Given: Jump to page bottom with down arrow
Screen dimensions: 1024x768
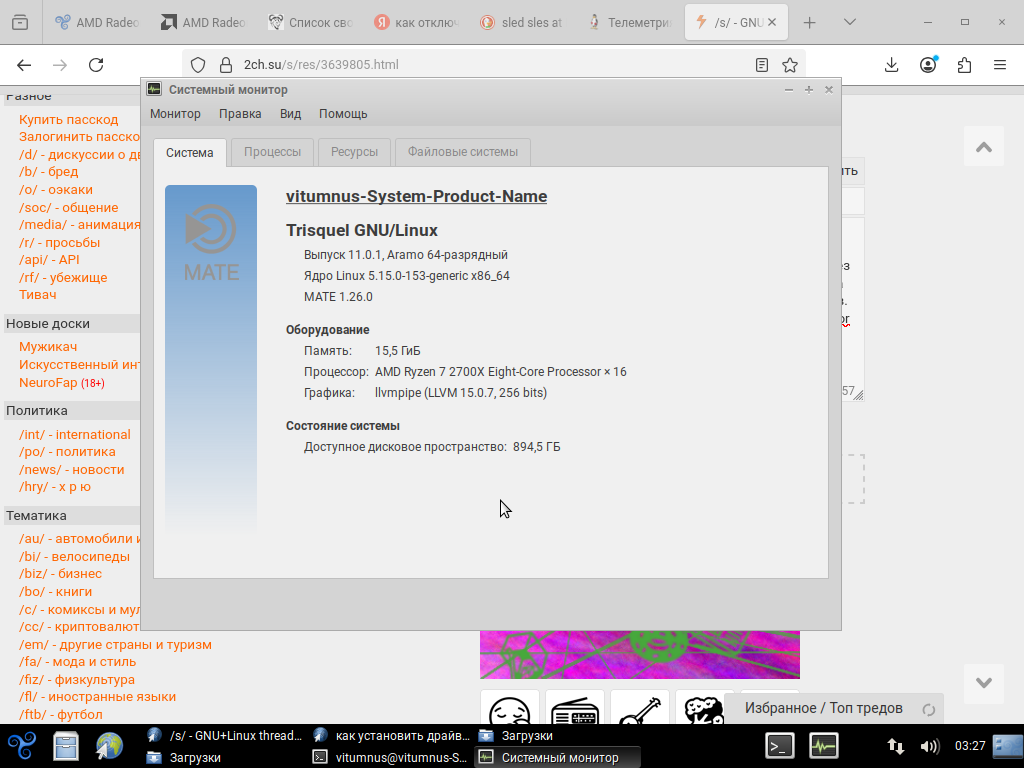Looking at the screenshot, I should click(984, 683).
